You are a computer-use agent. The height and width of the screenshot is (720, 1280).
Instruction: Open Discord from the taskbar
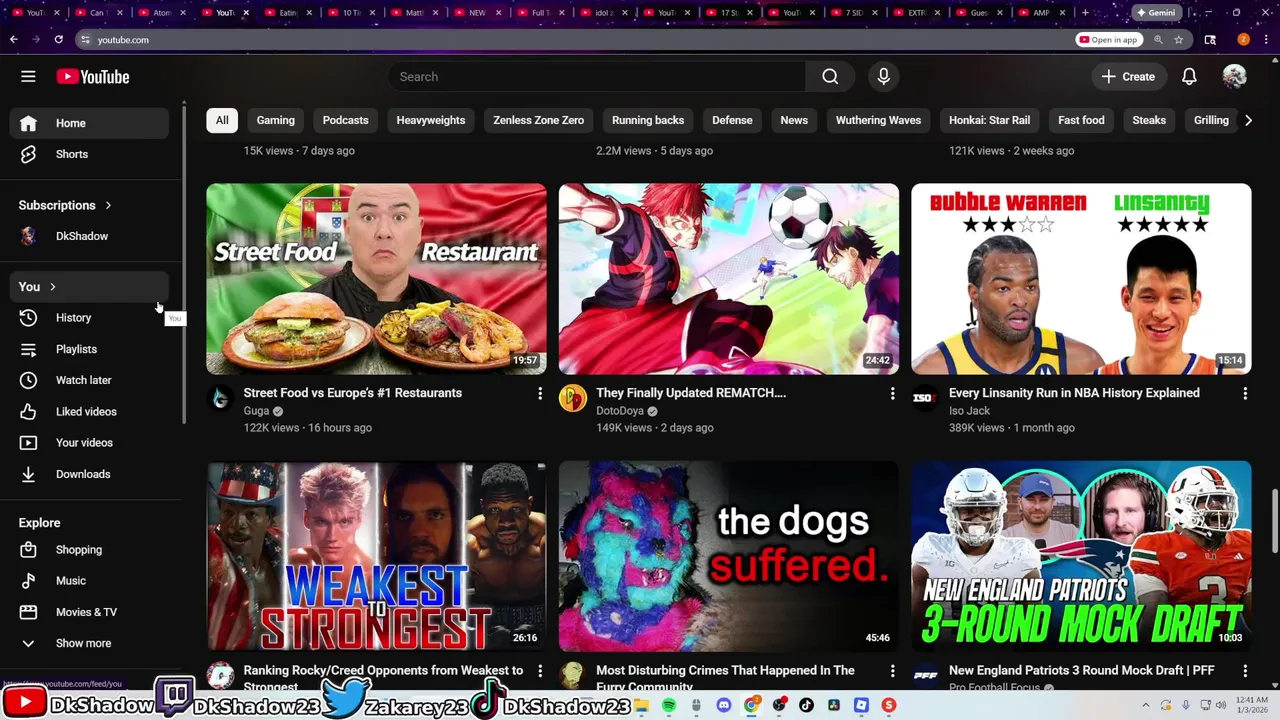[724, 705]
